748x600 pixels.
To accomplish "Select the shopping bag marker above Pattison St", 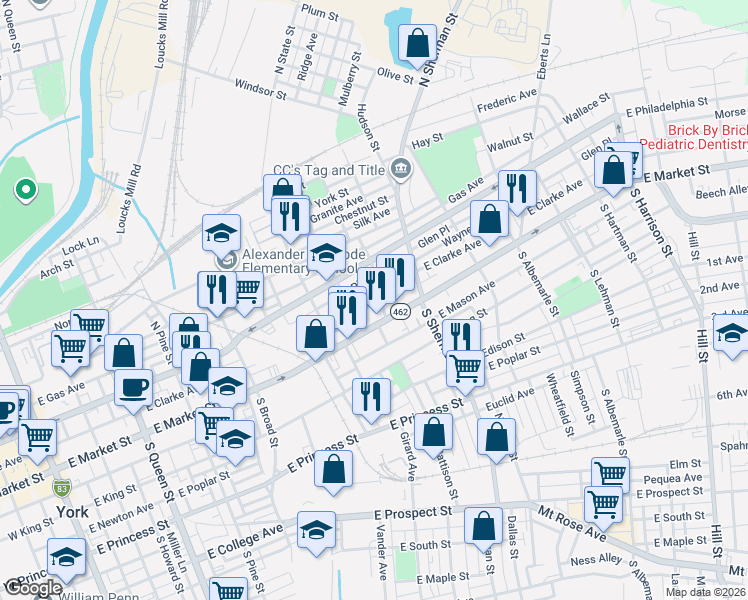I will click(x=433, y=433).
